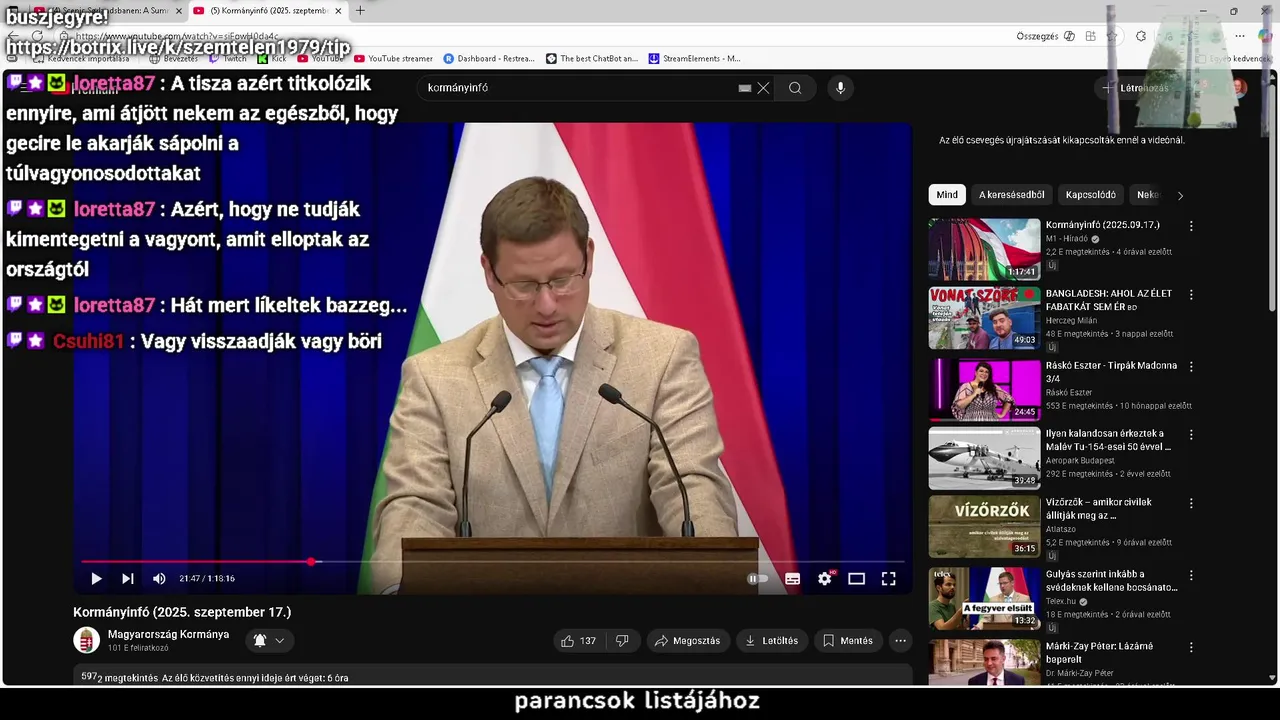Open options menu for Kormányinfó M1 video
Screen dimensions: 1280x720
(x=1191, y=226)
